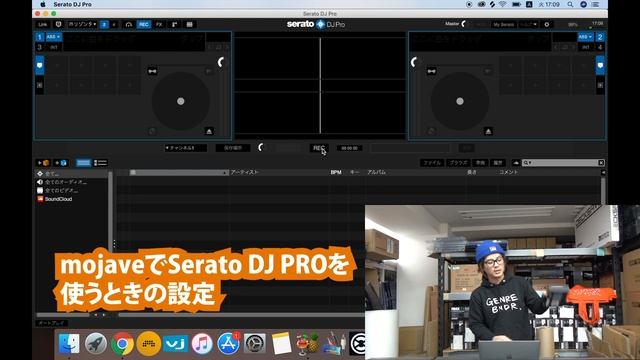Open Google Chrome from the Dock
The width and height of the screenshot is (640, 360).
coord(122,344)
